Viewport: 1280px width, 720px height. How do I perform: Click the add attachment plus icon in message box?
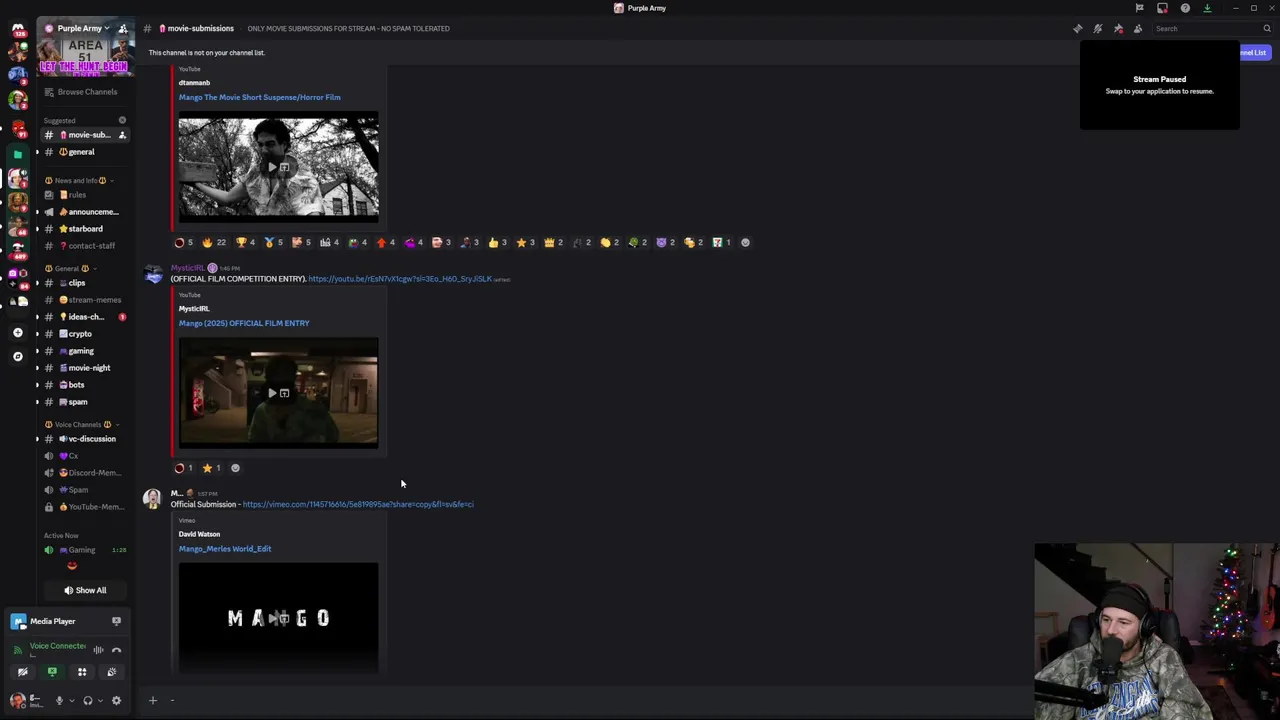pos(153,700)
